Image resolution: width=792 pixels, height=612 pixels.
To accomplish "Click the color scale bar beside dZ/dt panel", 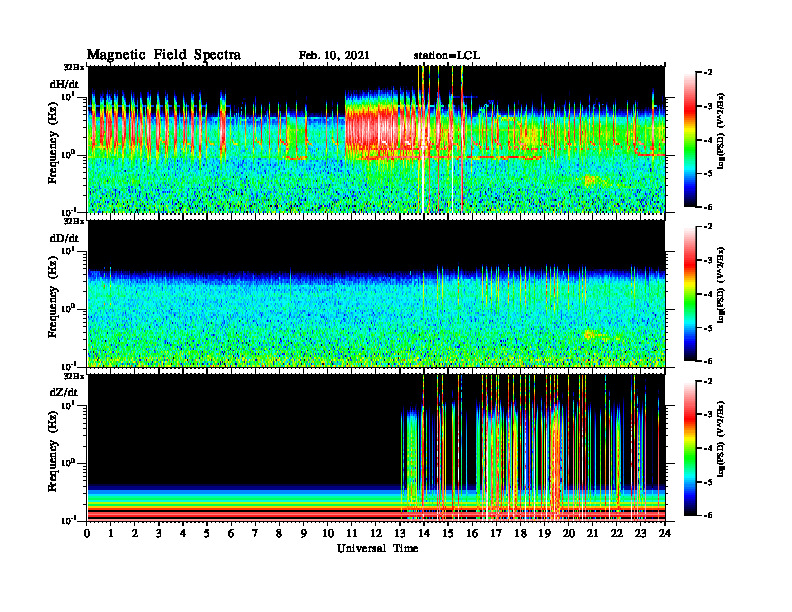I will click(x=690, y=448).
